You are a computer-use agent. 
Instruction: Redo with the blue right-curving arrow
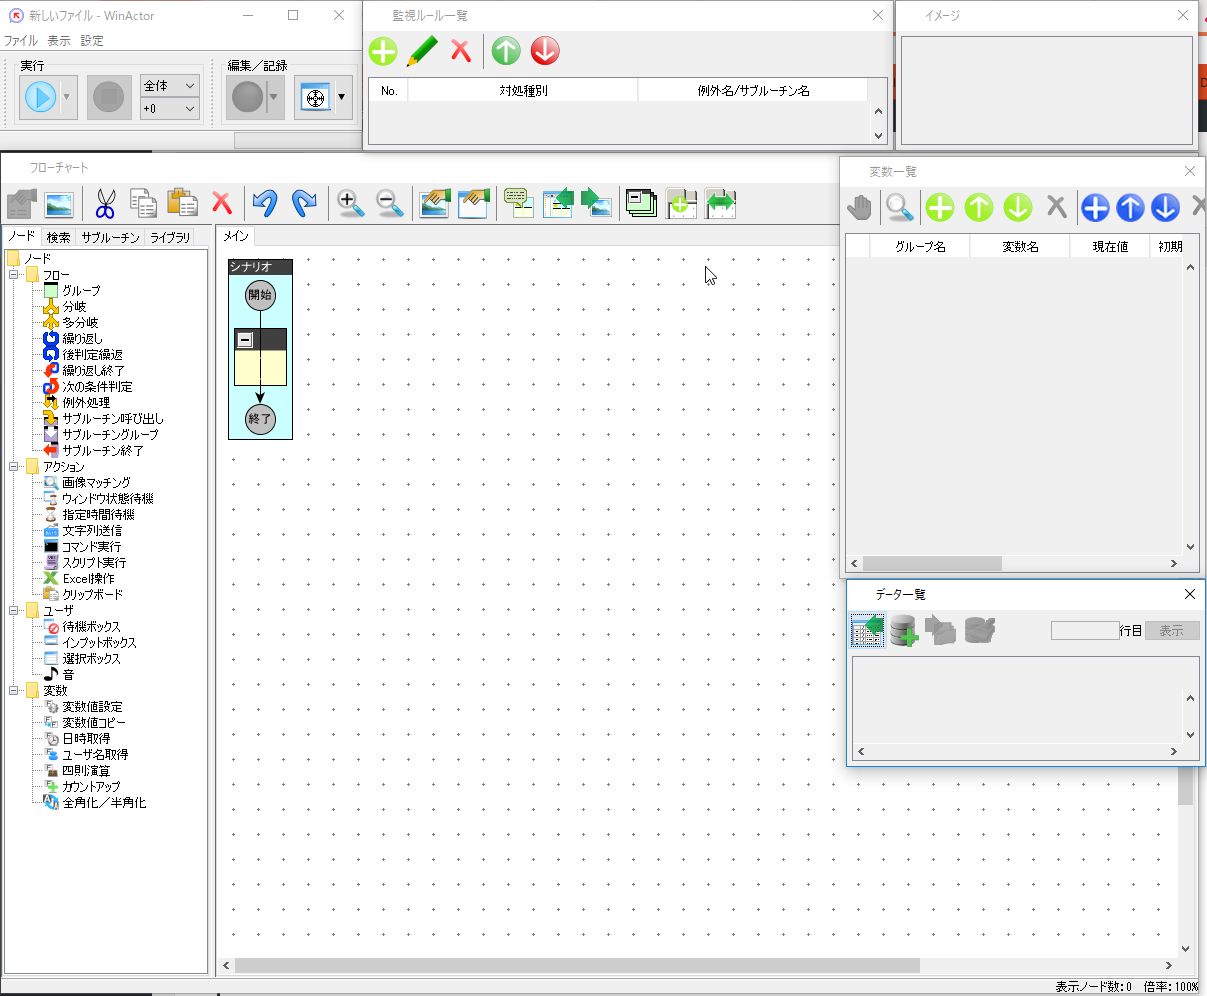click(x=304, y=204)
